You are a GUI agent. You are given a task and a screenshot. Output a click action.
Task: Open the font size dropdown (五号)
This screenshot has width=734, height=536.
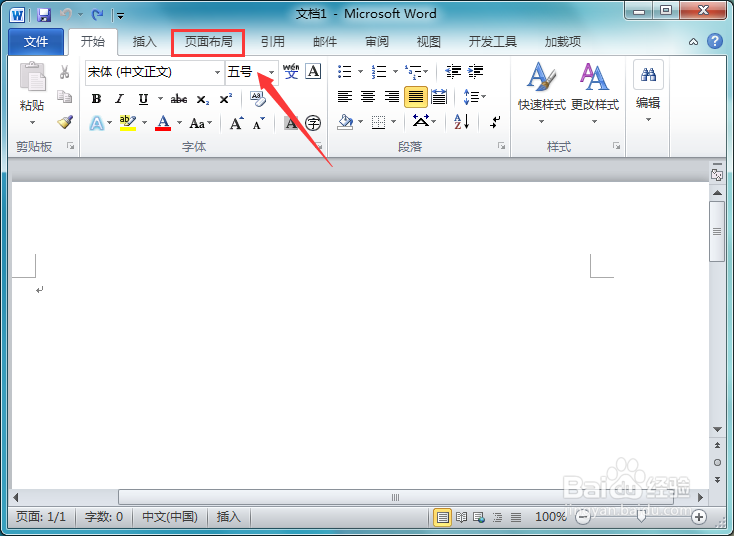(x=272, y=72)
